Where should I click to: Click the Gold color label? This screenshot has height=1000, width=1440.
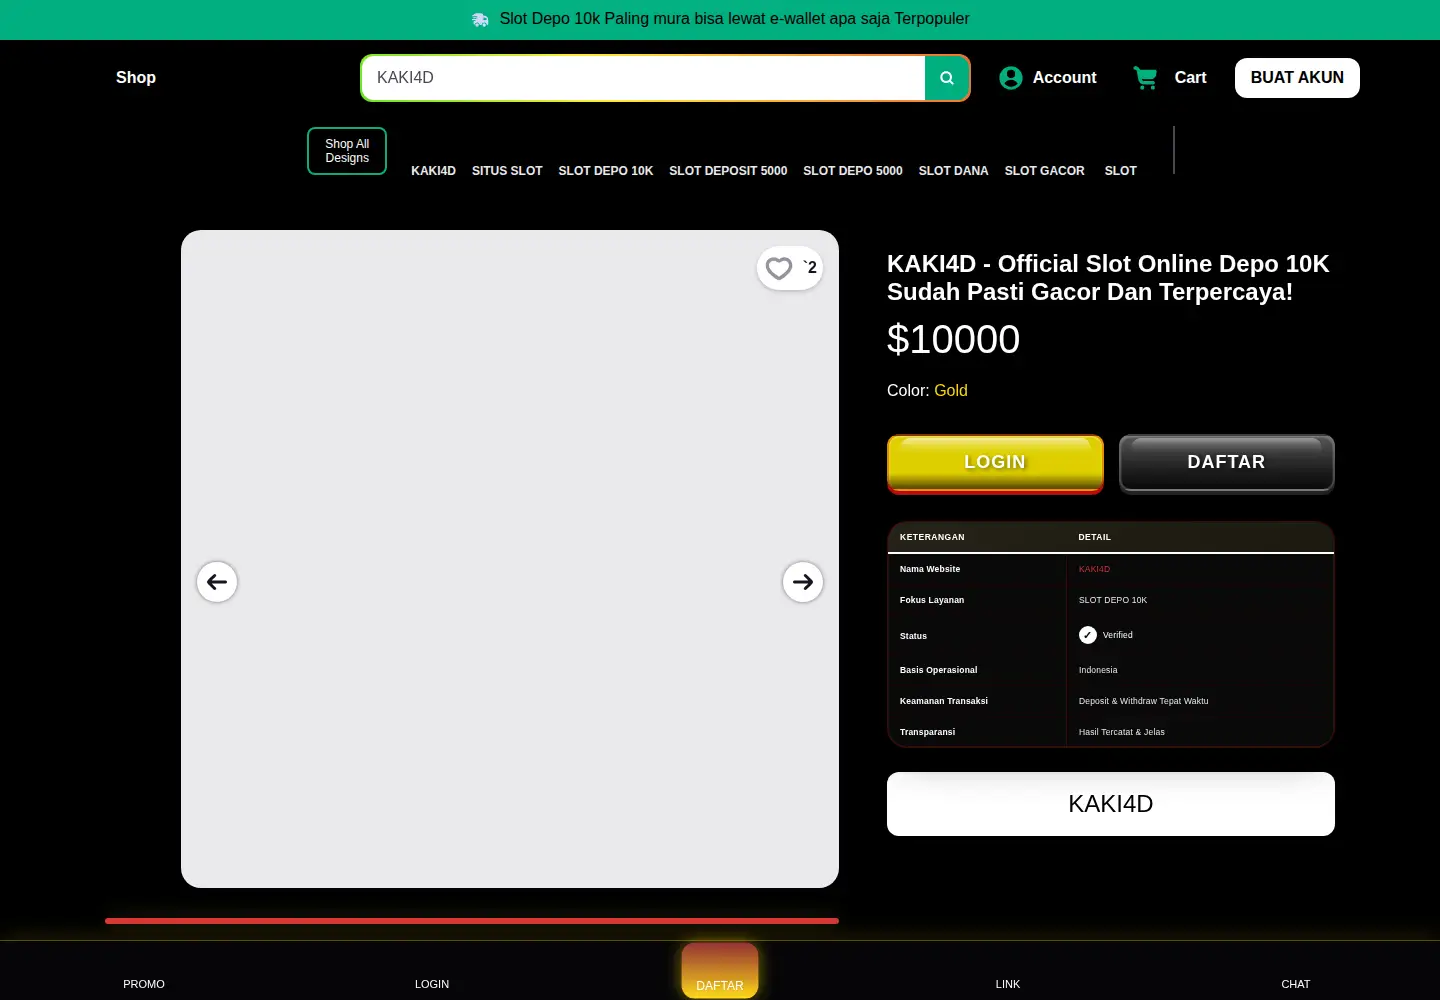pyautogui.click(x=951, y=391)
